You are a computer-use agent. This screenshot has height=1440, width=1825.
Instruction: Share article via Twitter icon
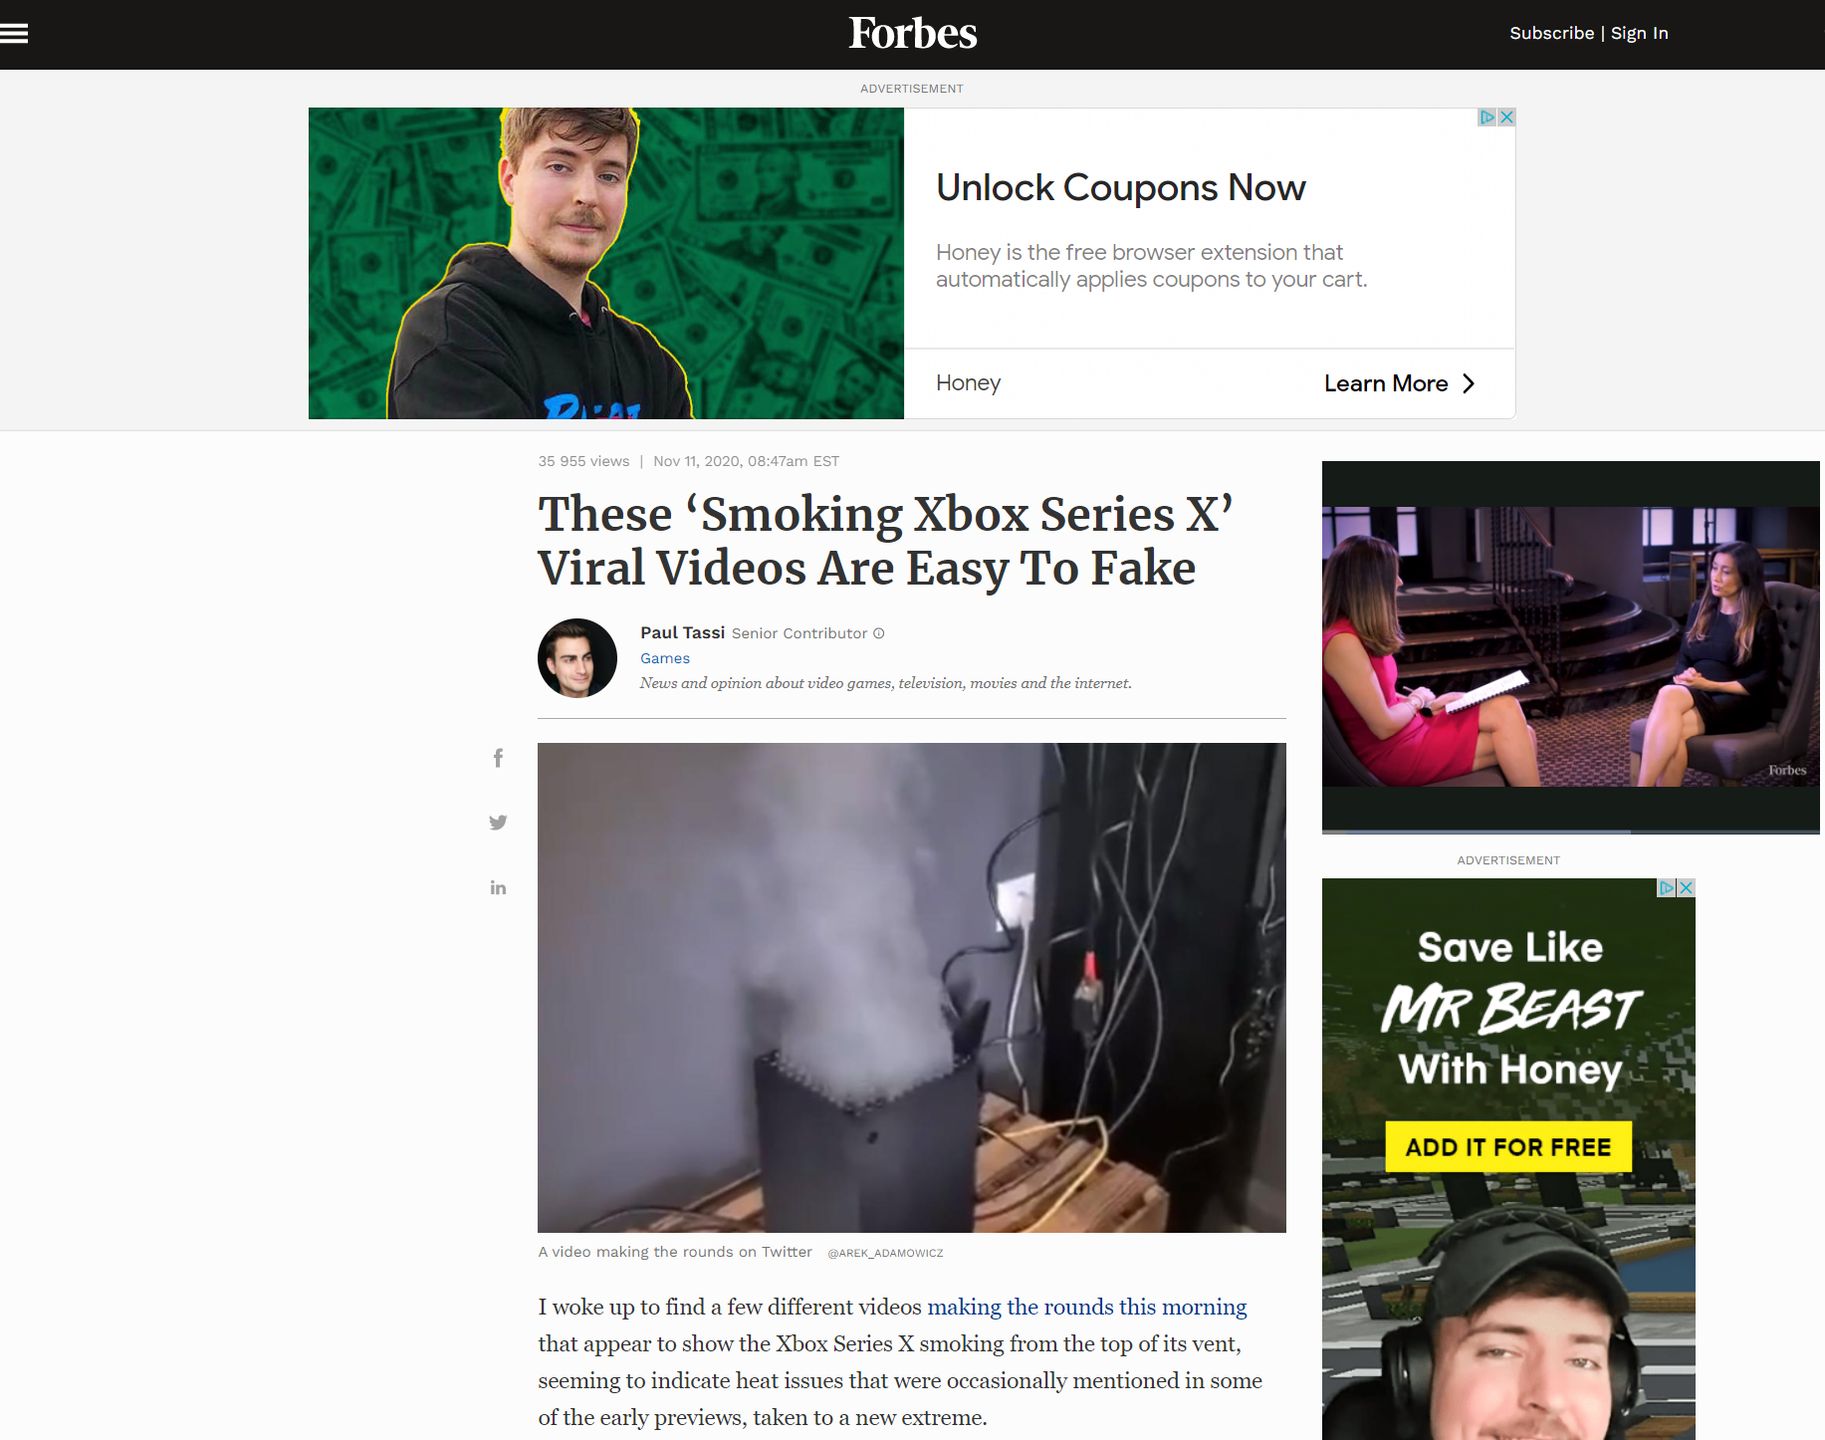tap(498, 822)
